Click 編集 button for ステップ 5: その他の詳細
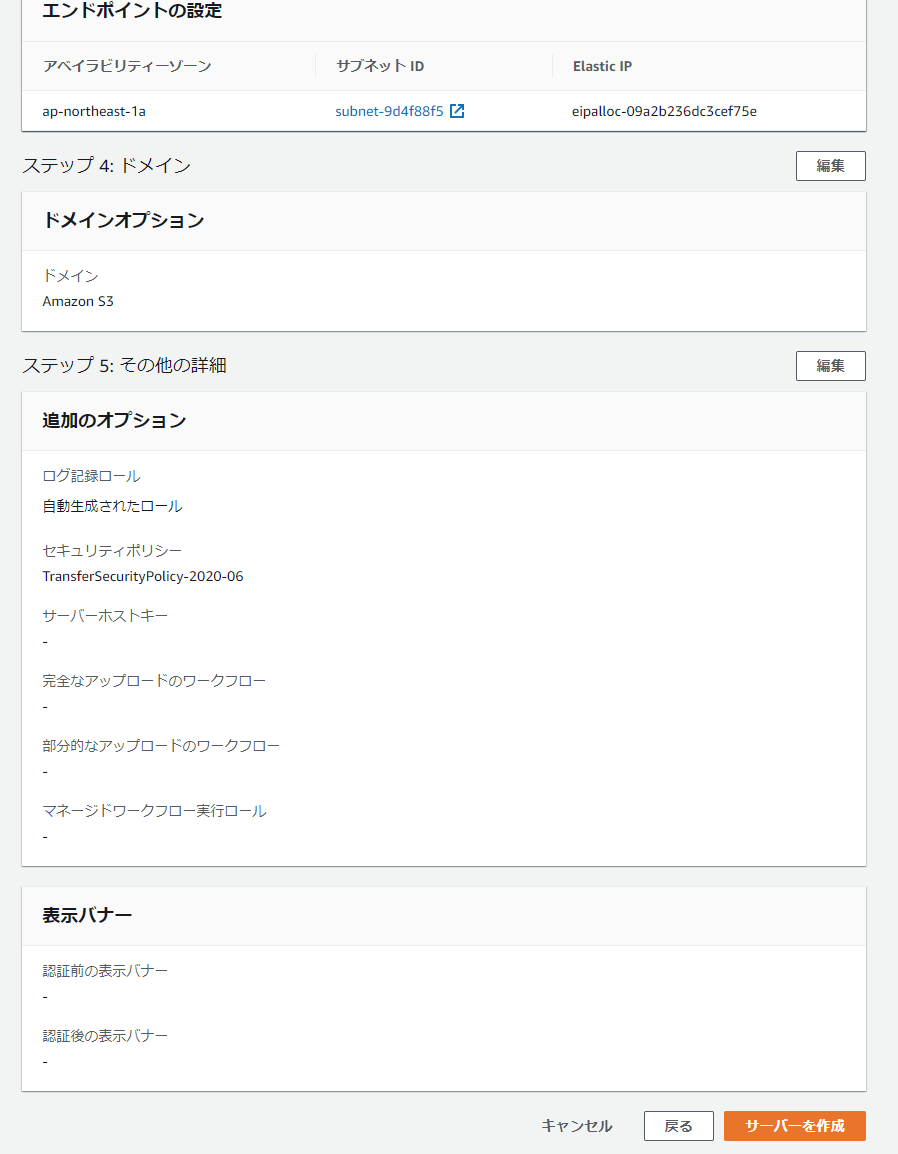The width and height of the screenshot is (898, 1154). coord(830,366)
